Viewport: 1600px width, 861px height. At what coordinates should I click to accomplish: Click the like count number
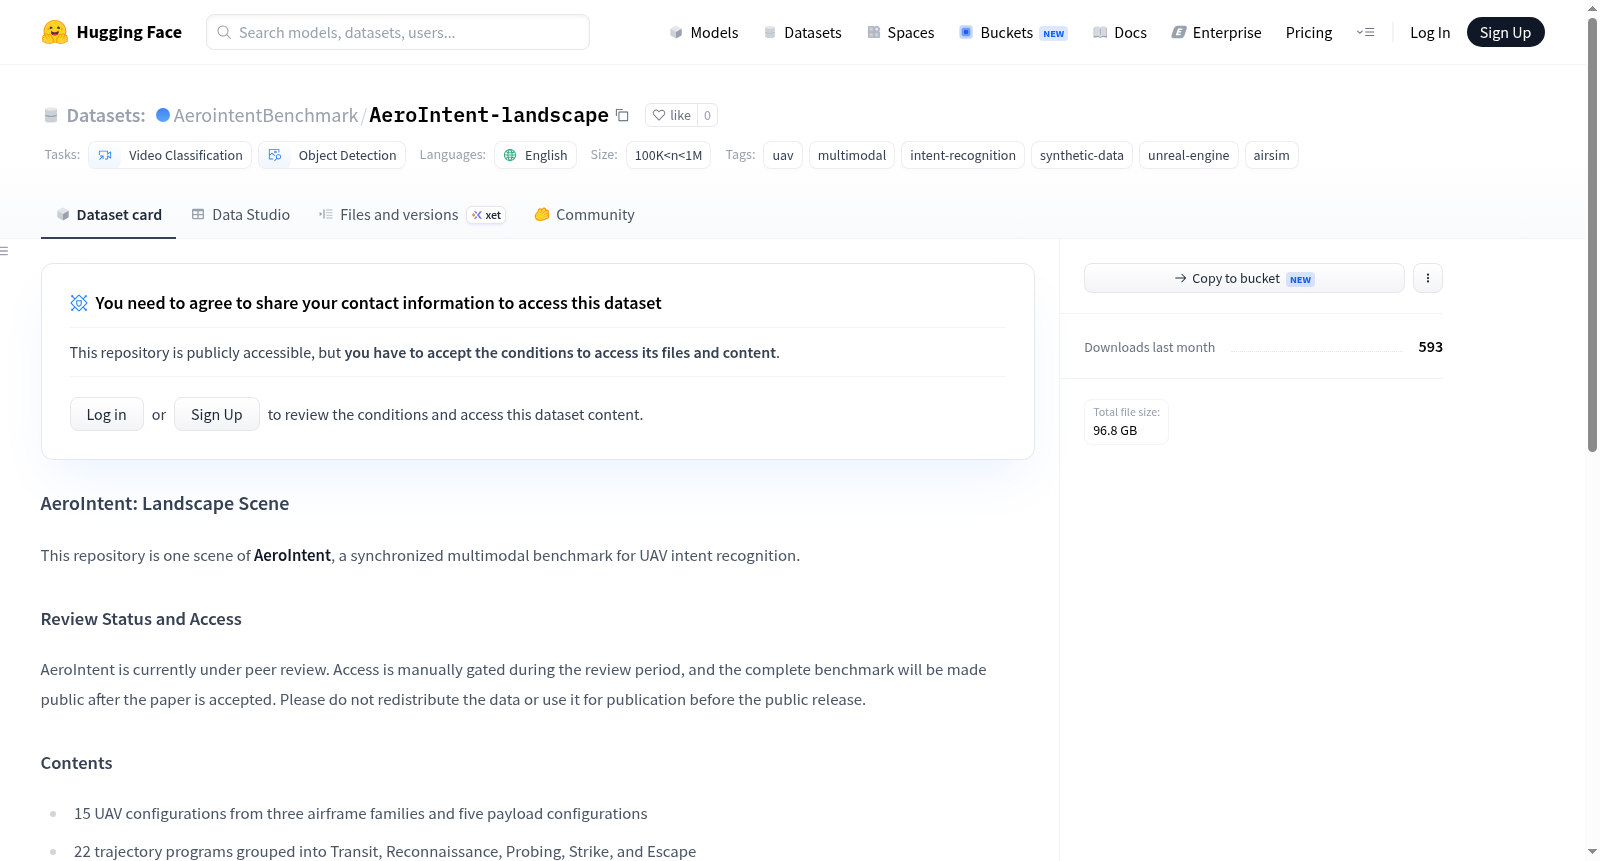point(707,115)
